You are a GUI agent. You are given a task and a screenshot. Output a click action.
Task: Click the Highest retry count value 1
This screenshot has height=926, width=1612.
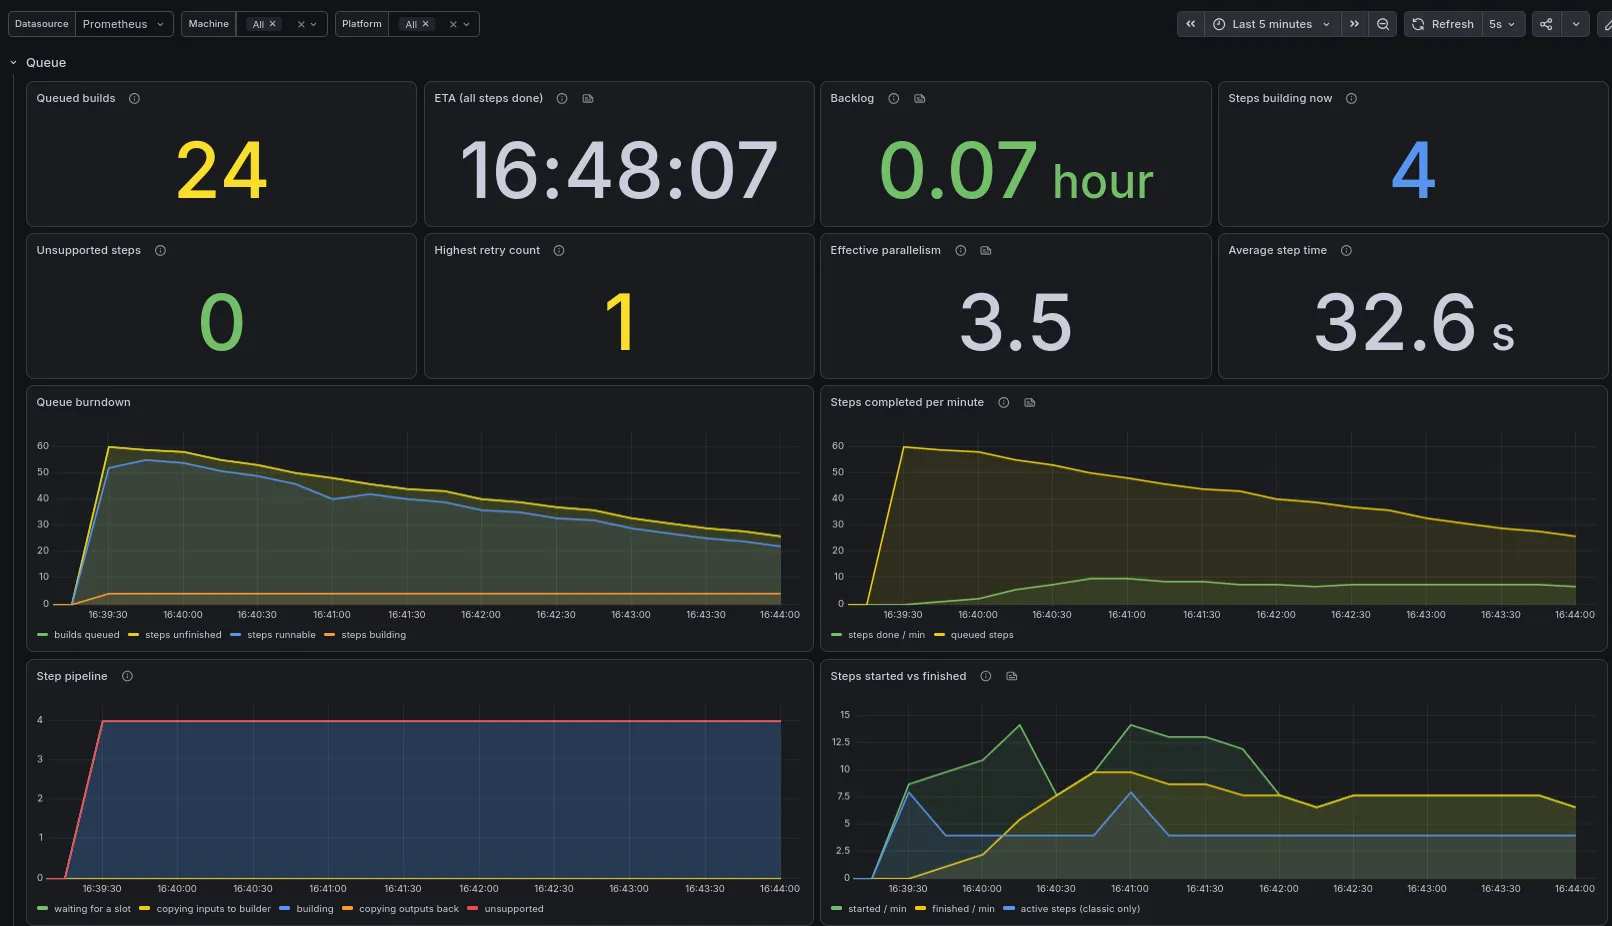(x=619, y=322)
